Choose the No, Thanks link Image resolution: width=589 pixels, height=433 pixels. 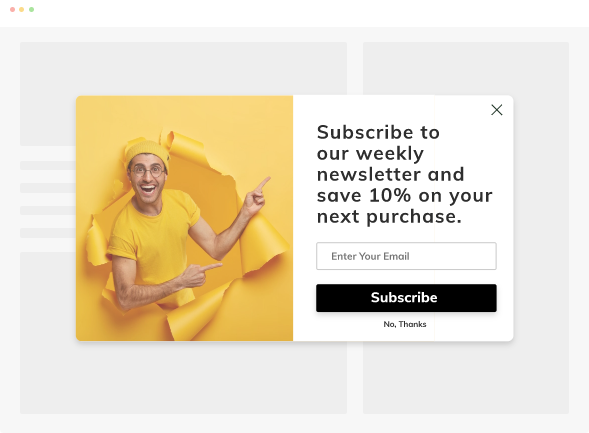pos(405,324)
